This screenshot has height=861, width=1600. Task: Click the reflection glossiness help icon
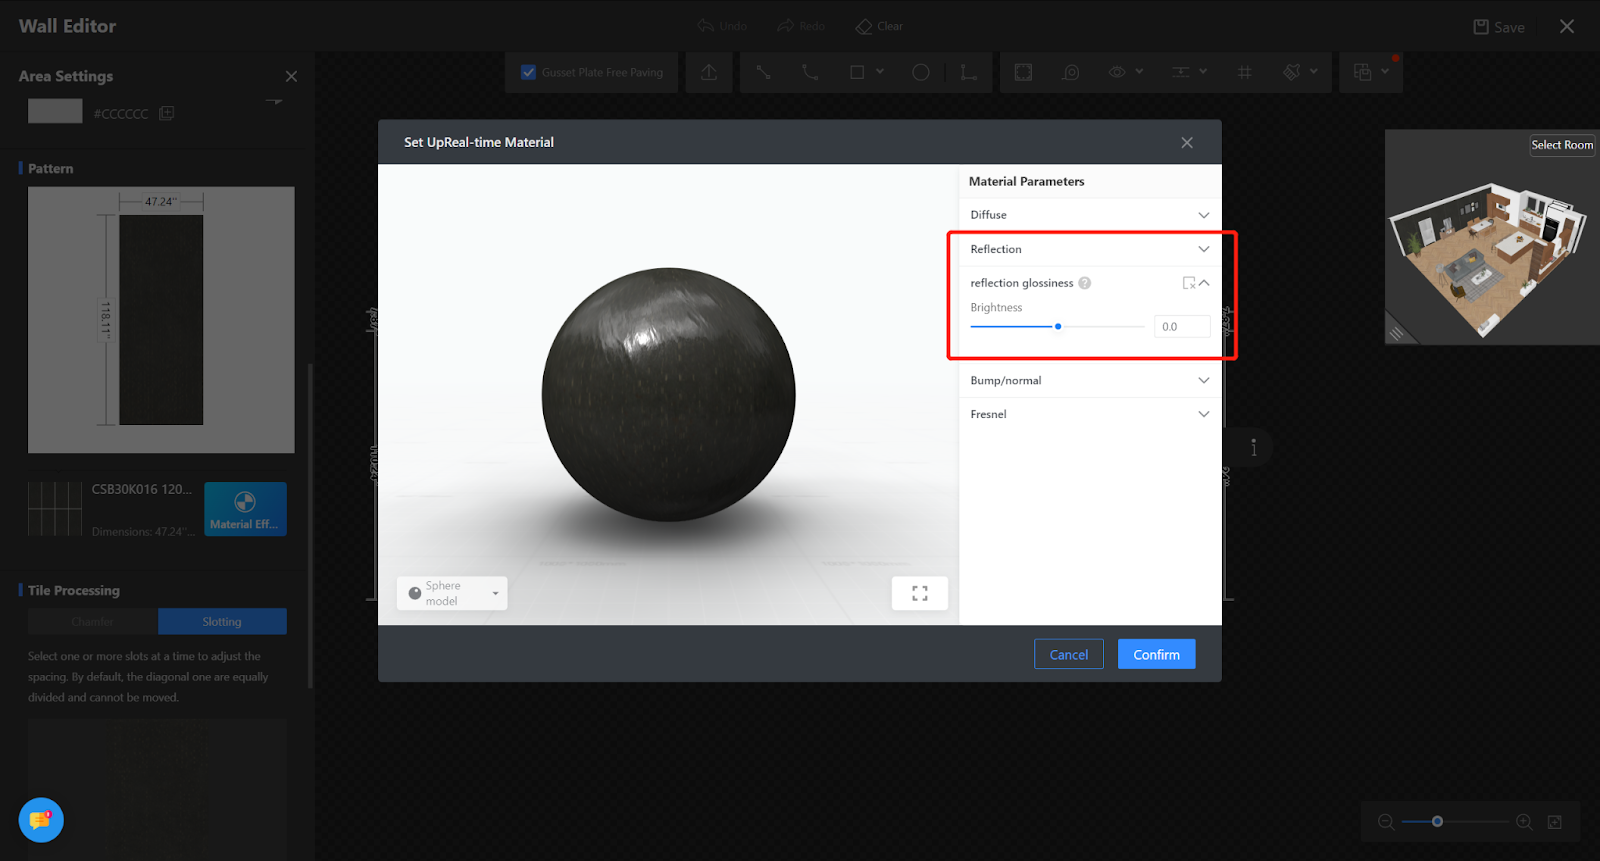[x=1085, y=283]
